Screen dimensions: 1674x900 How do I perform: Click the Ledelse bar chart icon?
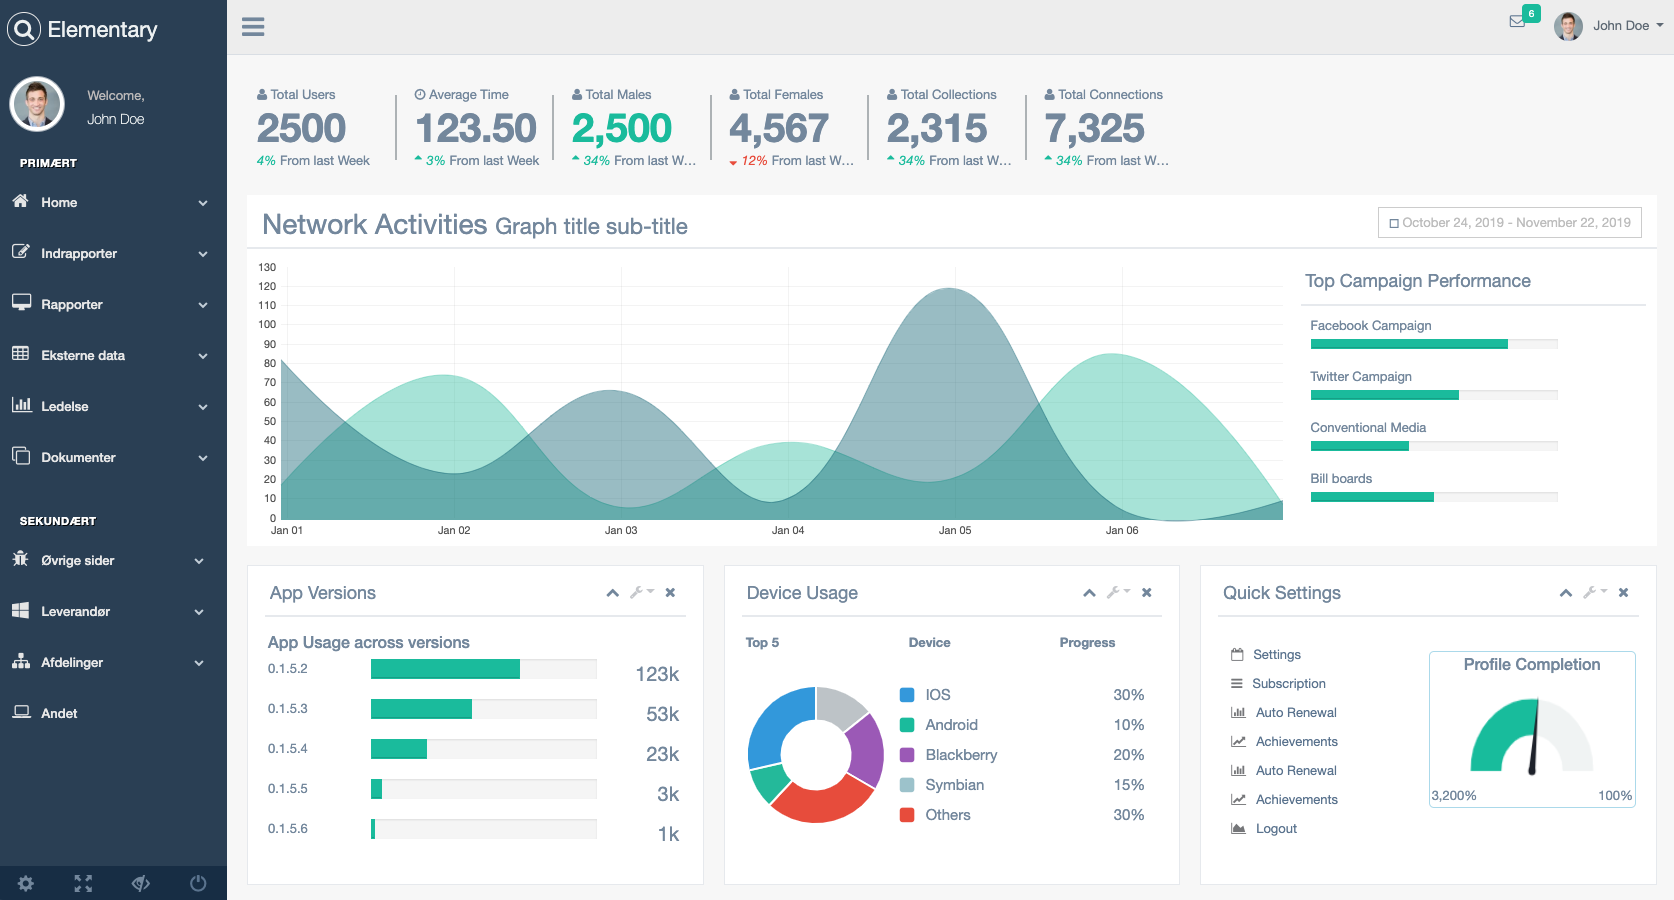pyautogui.click(x=21, y=404)
